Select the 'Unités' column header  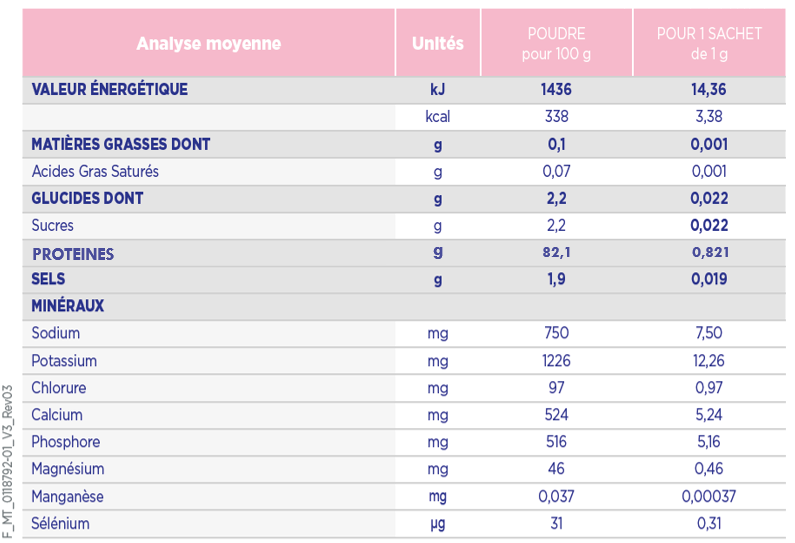pos(437,43)
